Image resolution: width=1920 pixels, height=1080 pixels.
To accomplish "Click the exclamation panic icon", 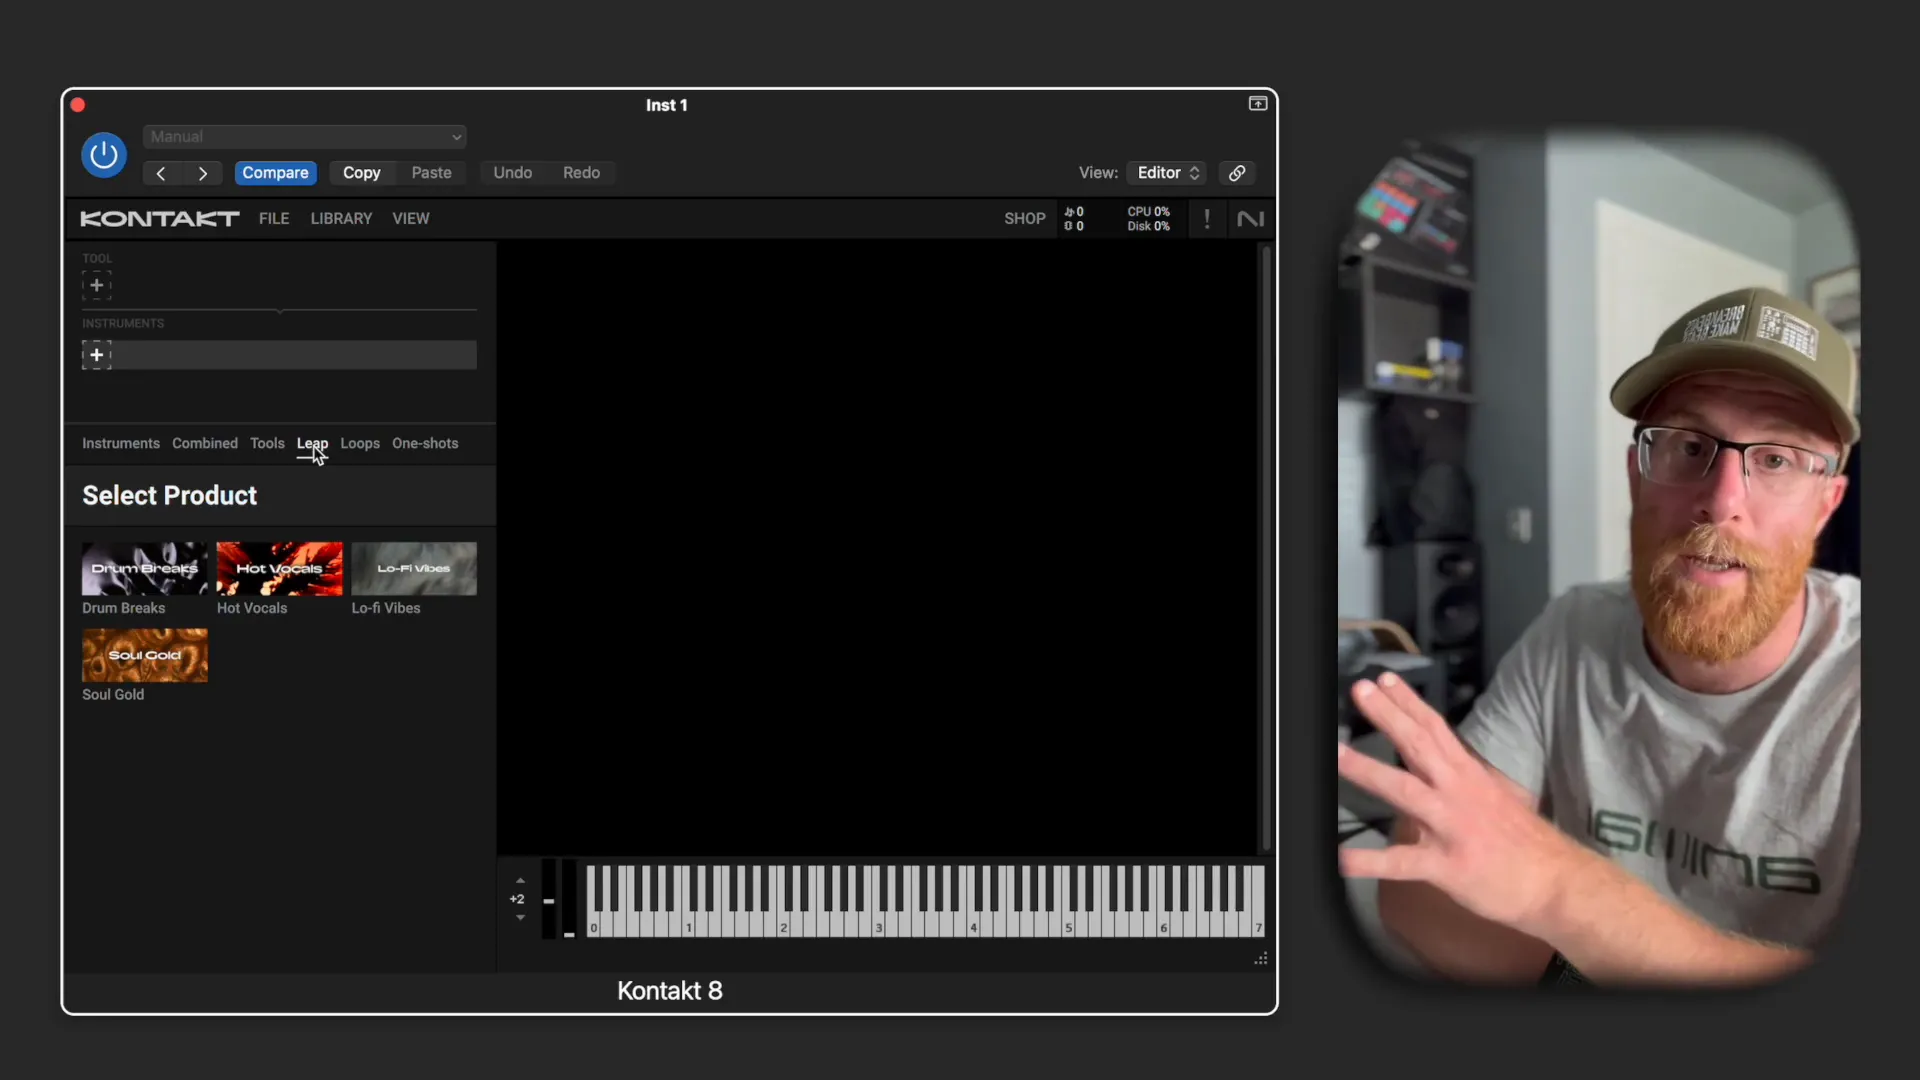I will [1207, 219].
